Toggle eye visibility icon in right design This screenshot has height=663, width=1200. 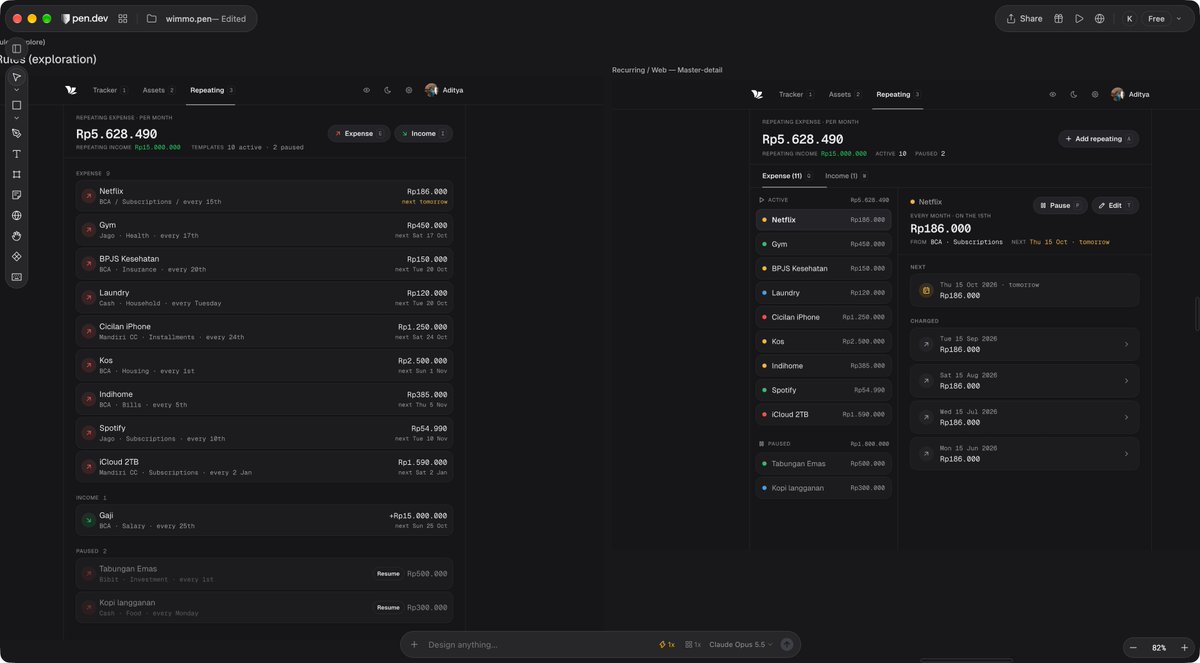click(x=1053, y=94)
